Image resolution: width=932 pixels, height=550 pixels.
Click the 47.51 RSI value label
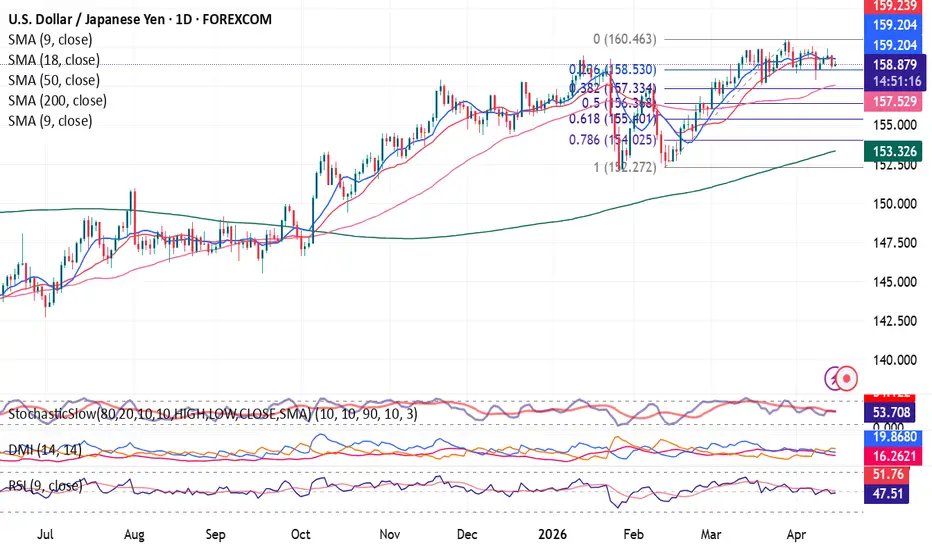pyautogui.click(x=887, y=494)
